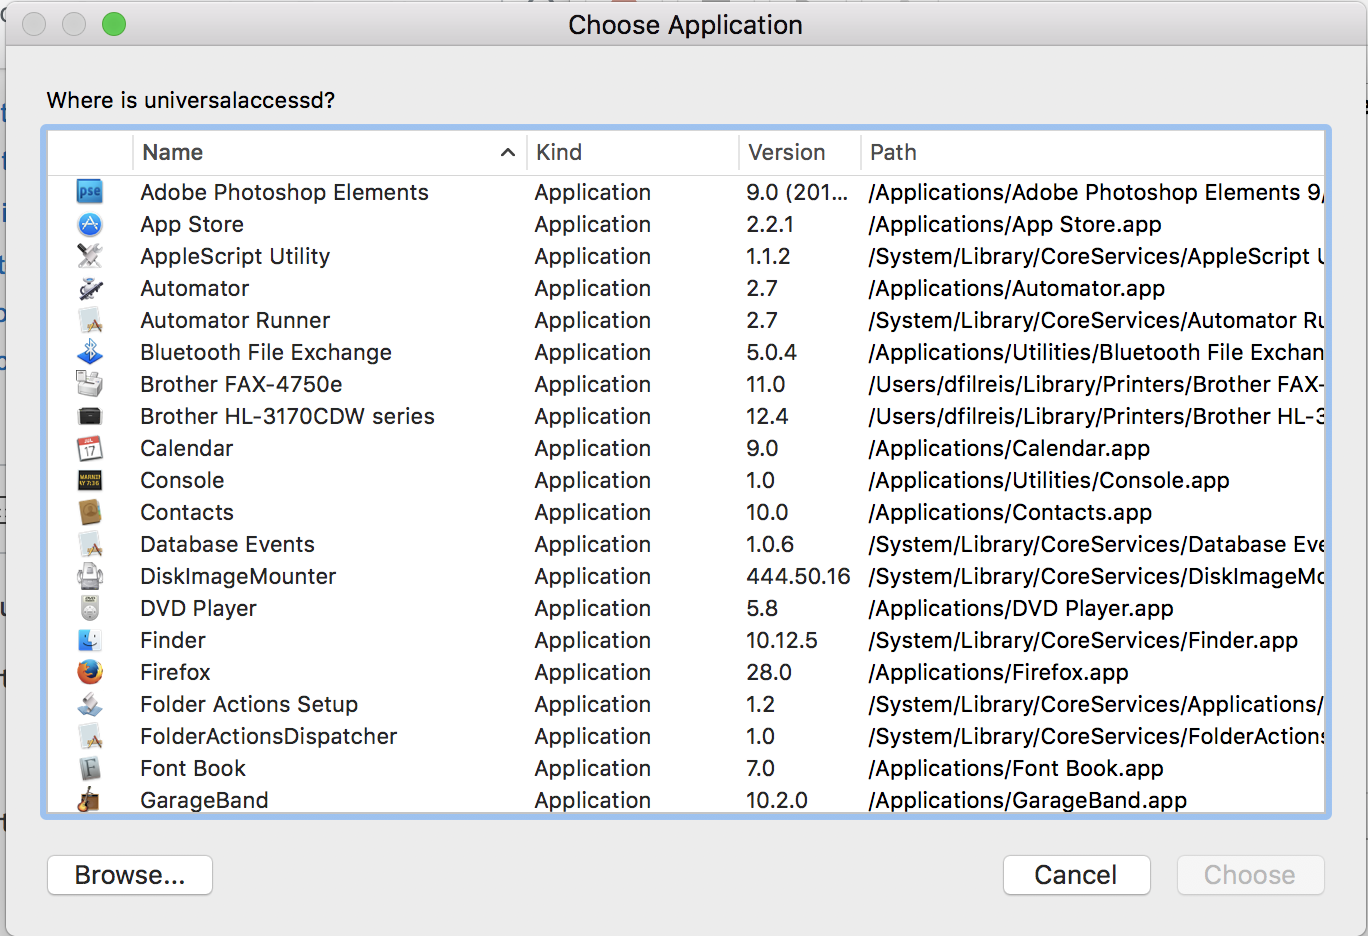Click the Font Book icon
The height and width of the screenshot is (936, 1368).
click(90, 768)
